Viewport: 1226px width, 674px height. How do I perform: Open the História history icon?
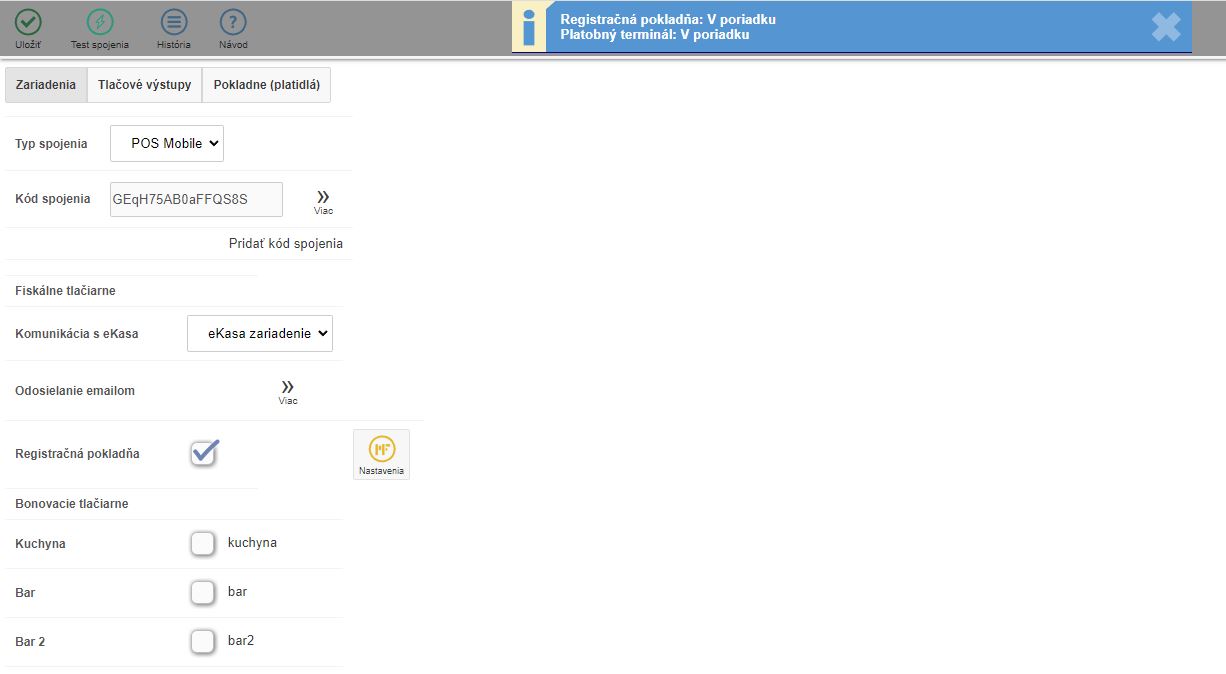point(174,24)
